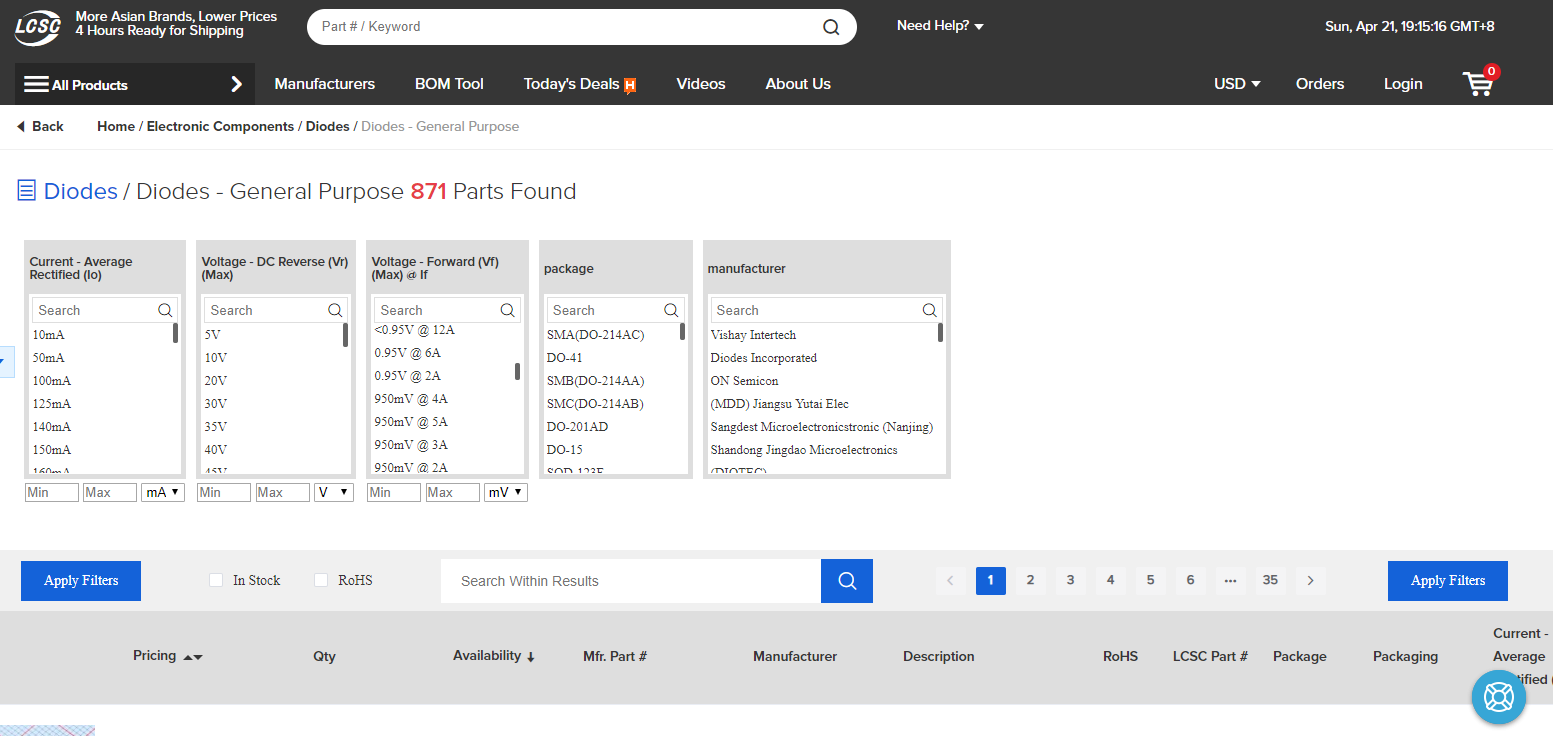Viewport: 1553px width, 736px height.
Task: Open the About Us menu item
Action: point(798,84)
